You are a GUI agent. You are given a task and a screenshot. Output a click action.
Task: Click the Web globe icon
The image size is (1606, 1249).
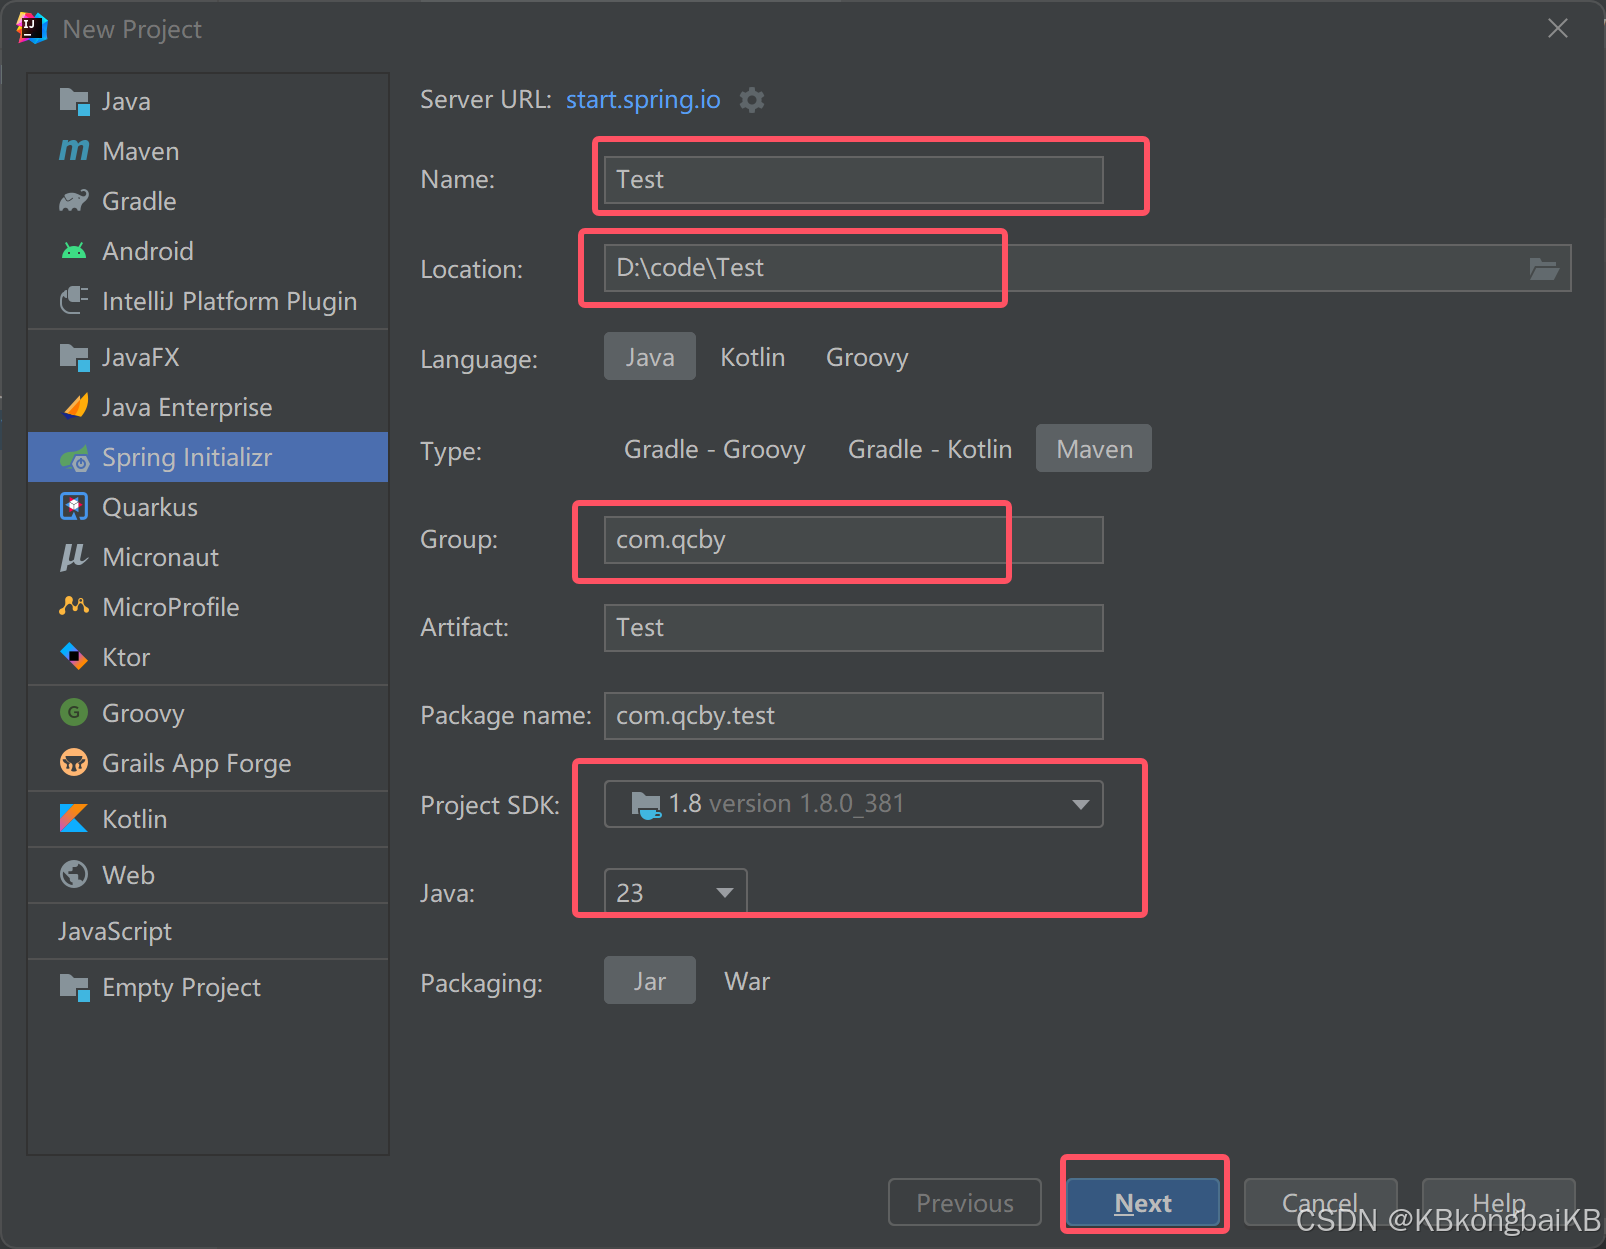[x=74, y=875]
